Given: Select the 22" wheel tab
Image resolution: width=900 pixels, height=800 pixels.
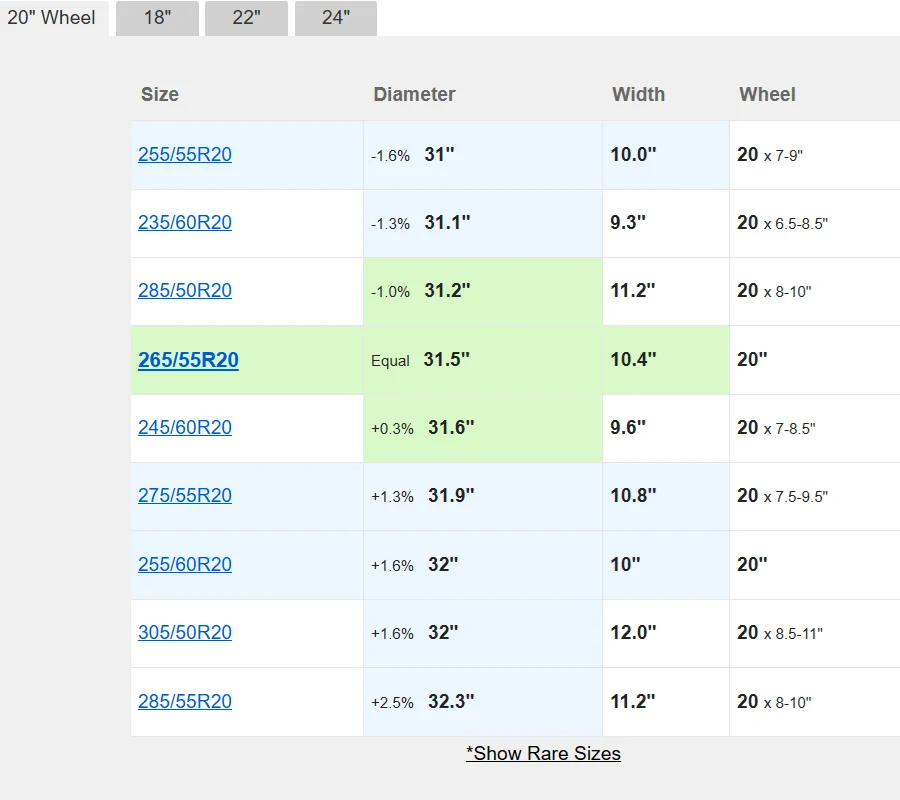Looking at the screenshot, I should (x=246, y=18).
